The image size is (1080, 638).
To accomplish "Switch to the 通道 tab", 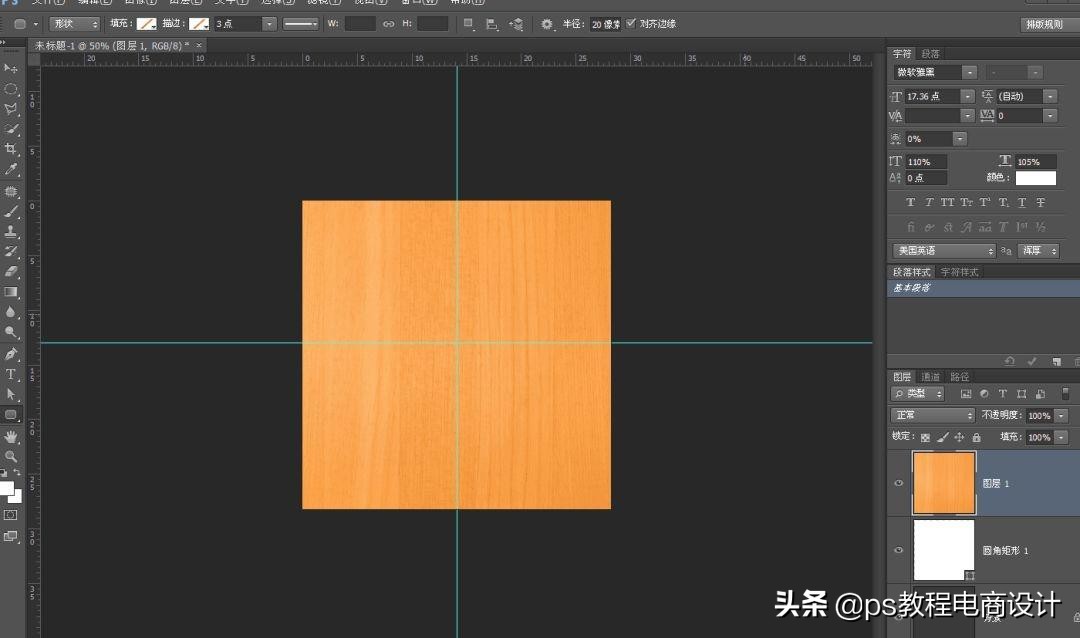I will pyautogui.click(x=930, y=377).
